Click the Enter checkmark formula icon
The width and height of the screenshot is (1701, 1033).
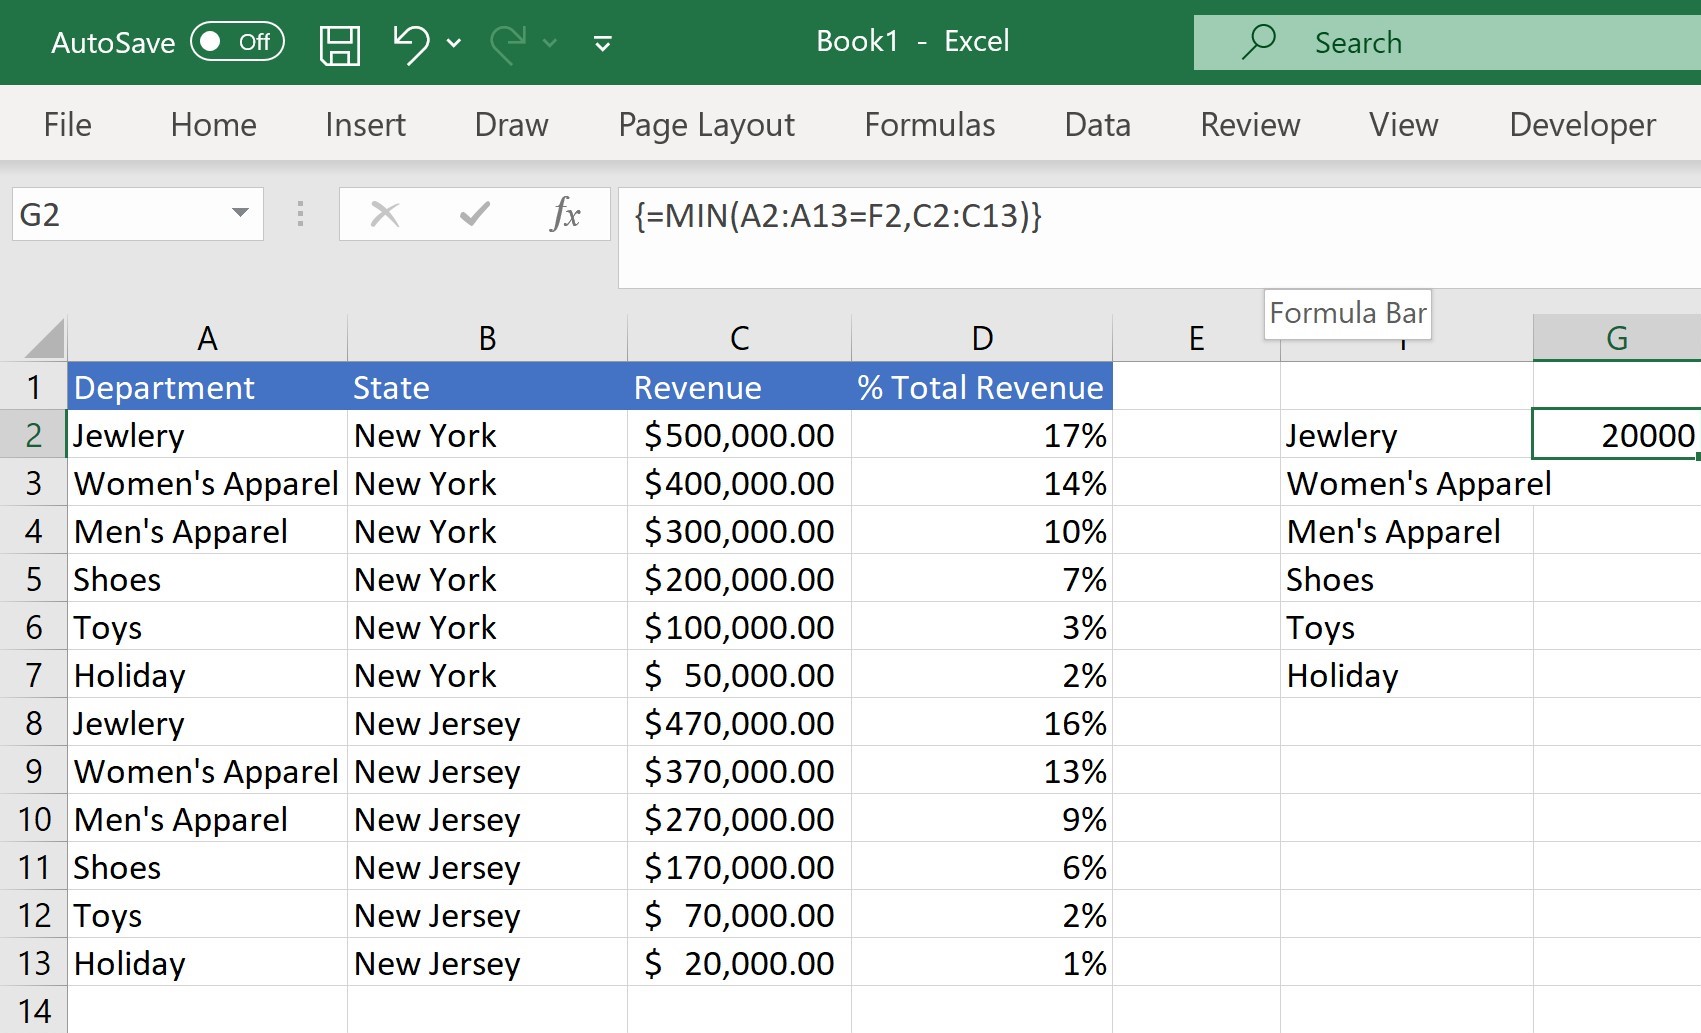[x=475, y=214]
